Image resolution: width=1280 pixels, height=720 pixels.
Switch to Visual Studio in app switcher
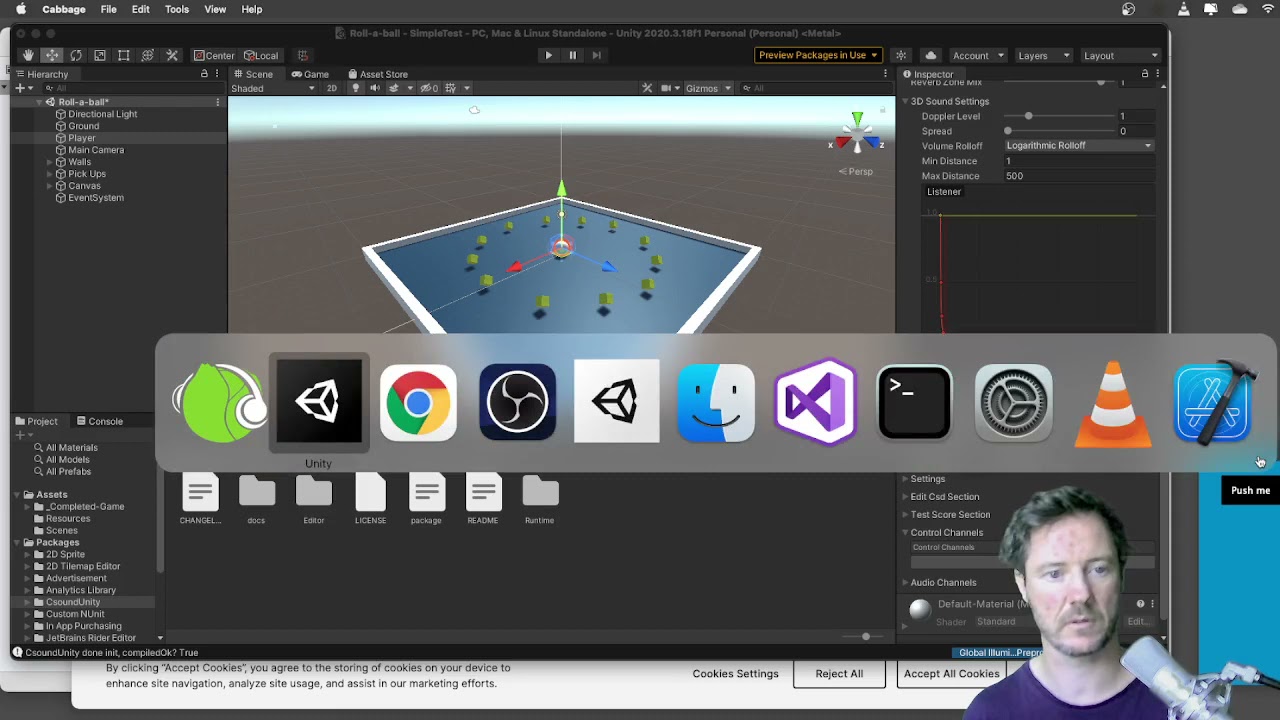(x=815, y=403)
